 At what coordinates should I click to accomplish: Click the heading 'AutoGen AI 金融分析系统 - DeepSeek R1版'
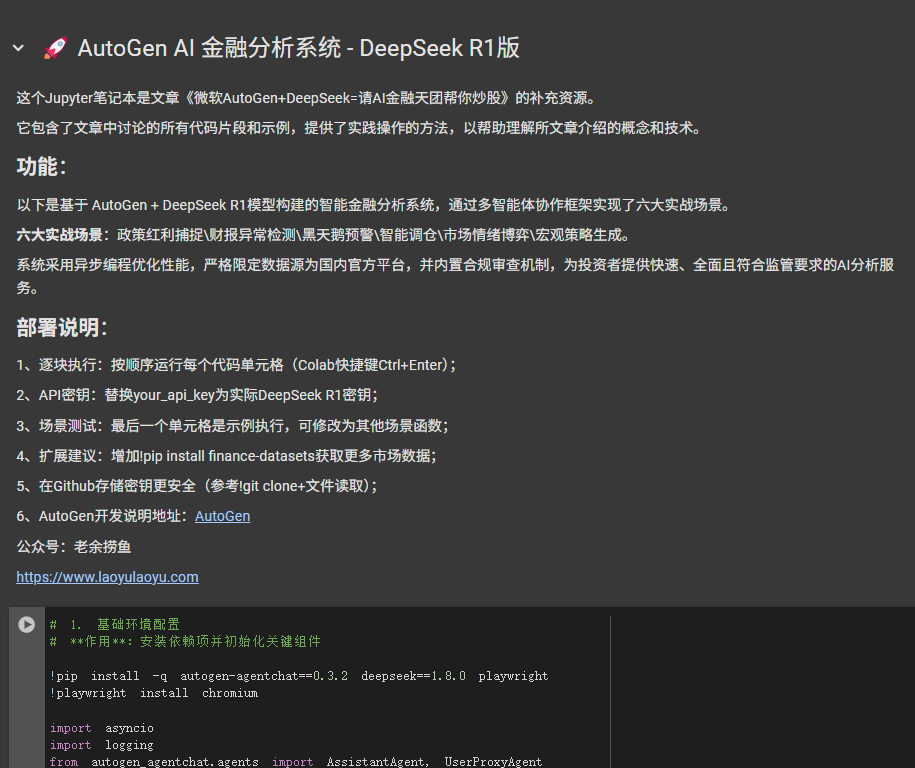[x=298, y=48]
